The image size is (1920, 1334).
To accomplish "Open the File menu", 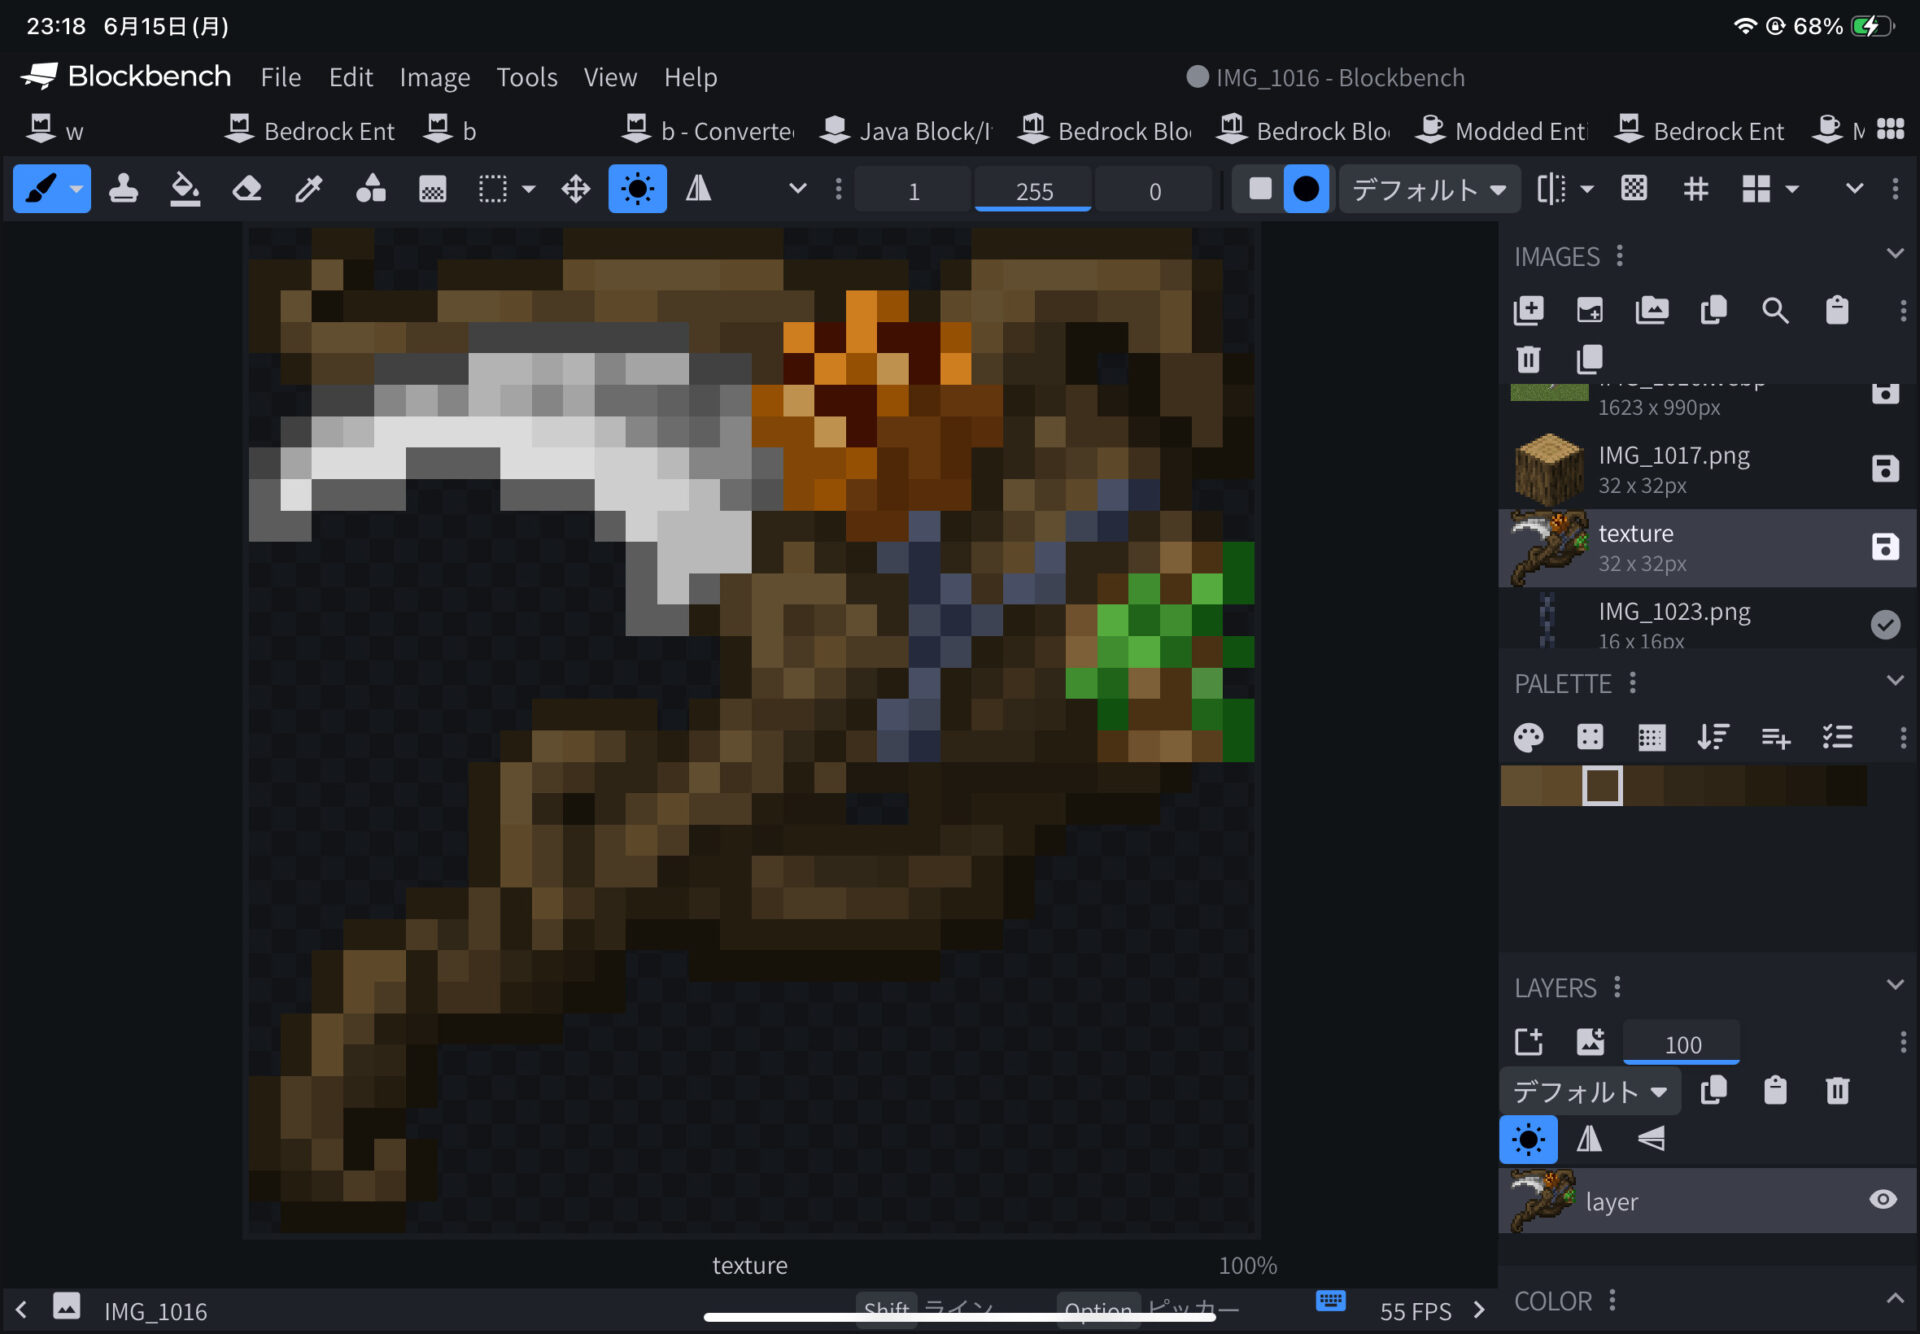I will [281, 77].
